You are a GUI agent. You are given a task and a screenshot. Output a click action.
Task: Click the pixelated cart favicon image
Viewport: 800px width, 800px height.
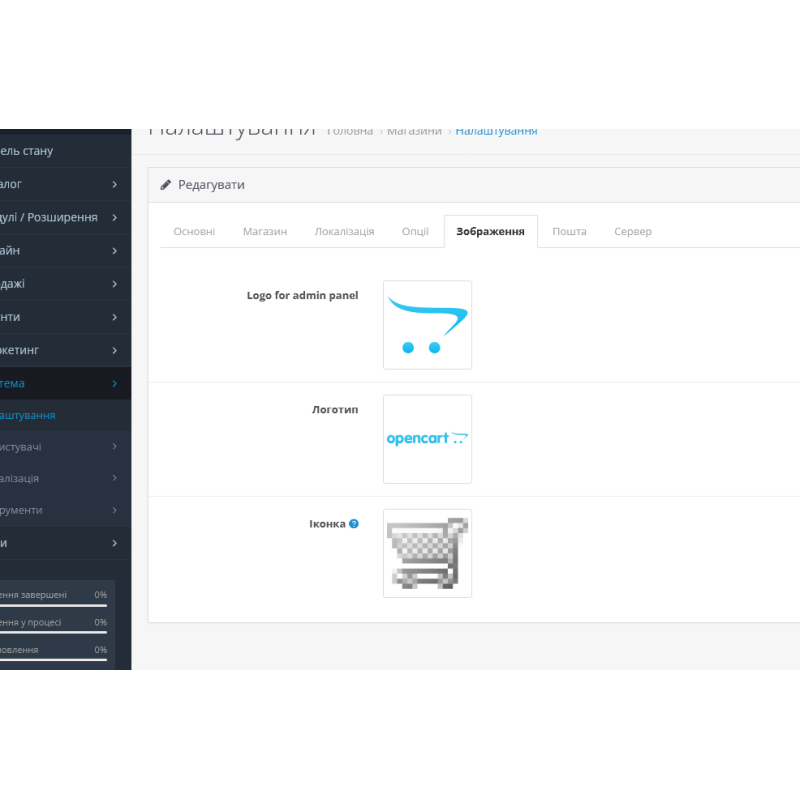coord(427,553)
